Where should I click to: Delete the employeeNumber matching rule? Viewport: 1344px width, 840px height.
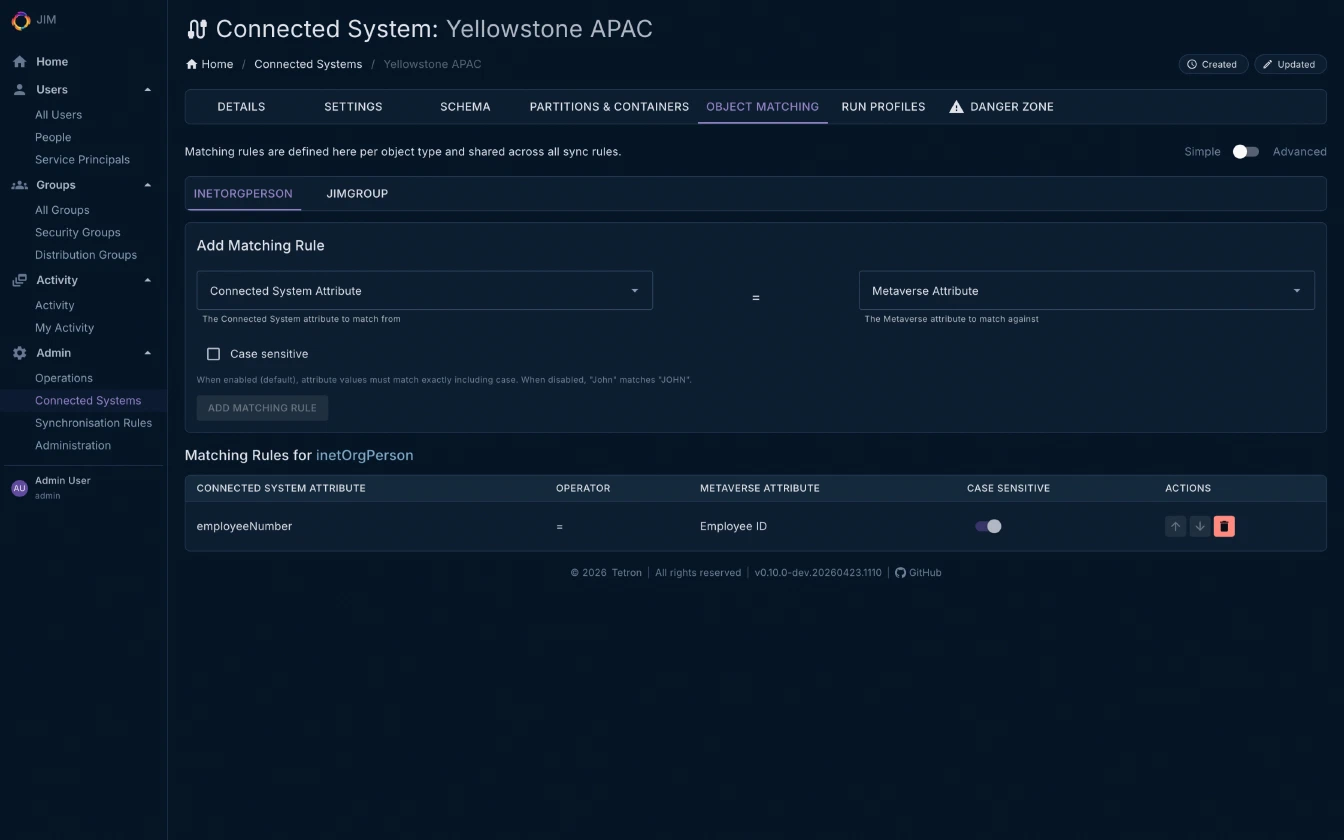[x=1224, y=526]
